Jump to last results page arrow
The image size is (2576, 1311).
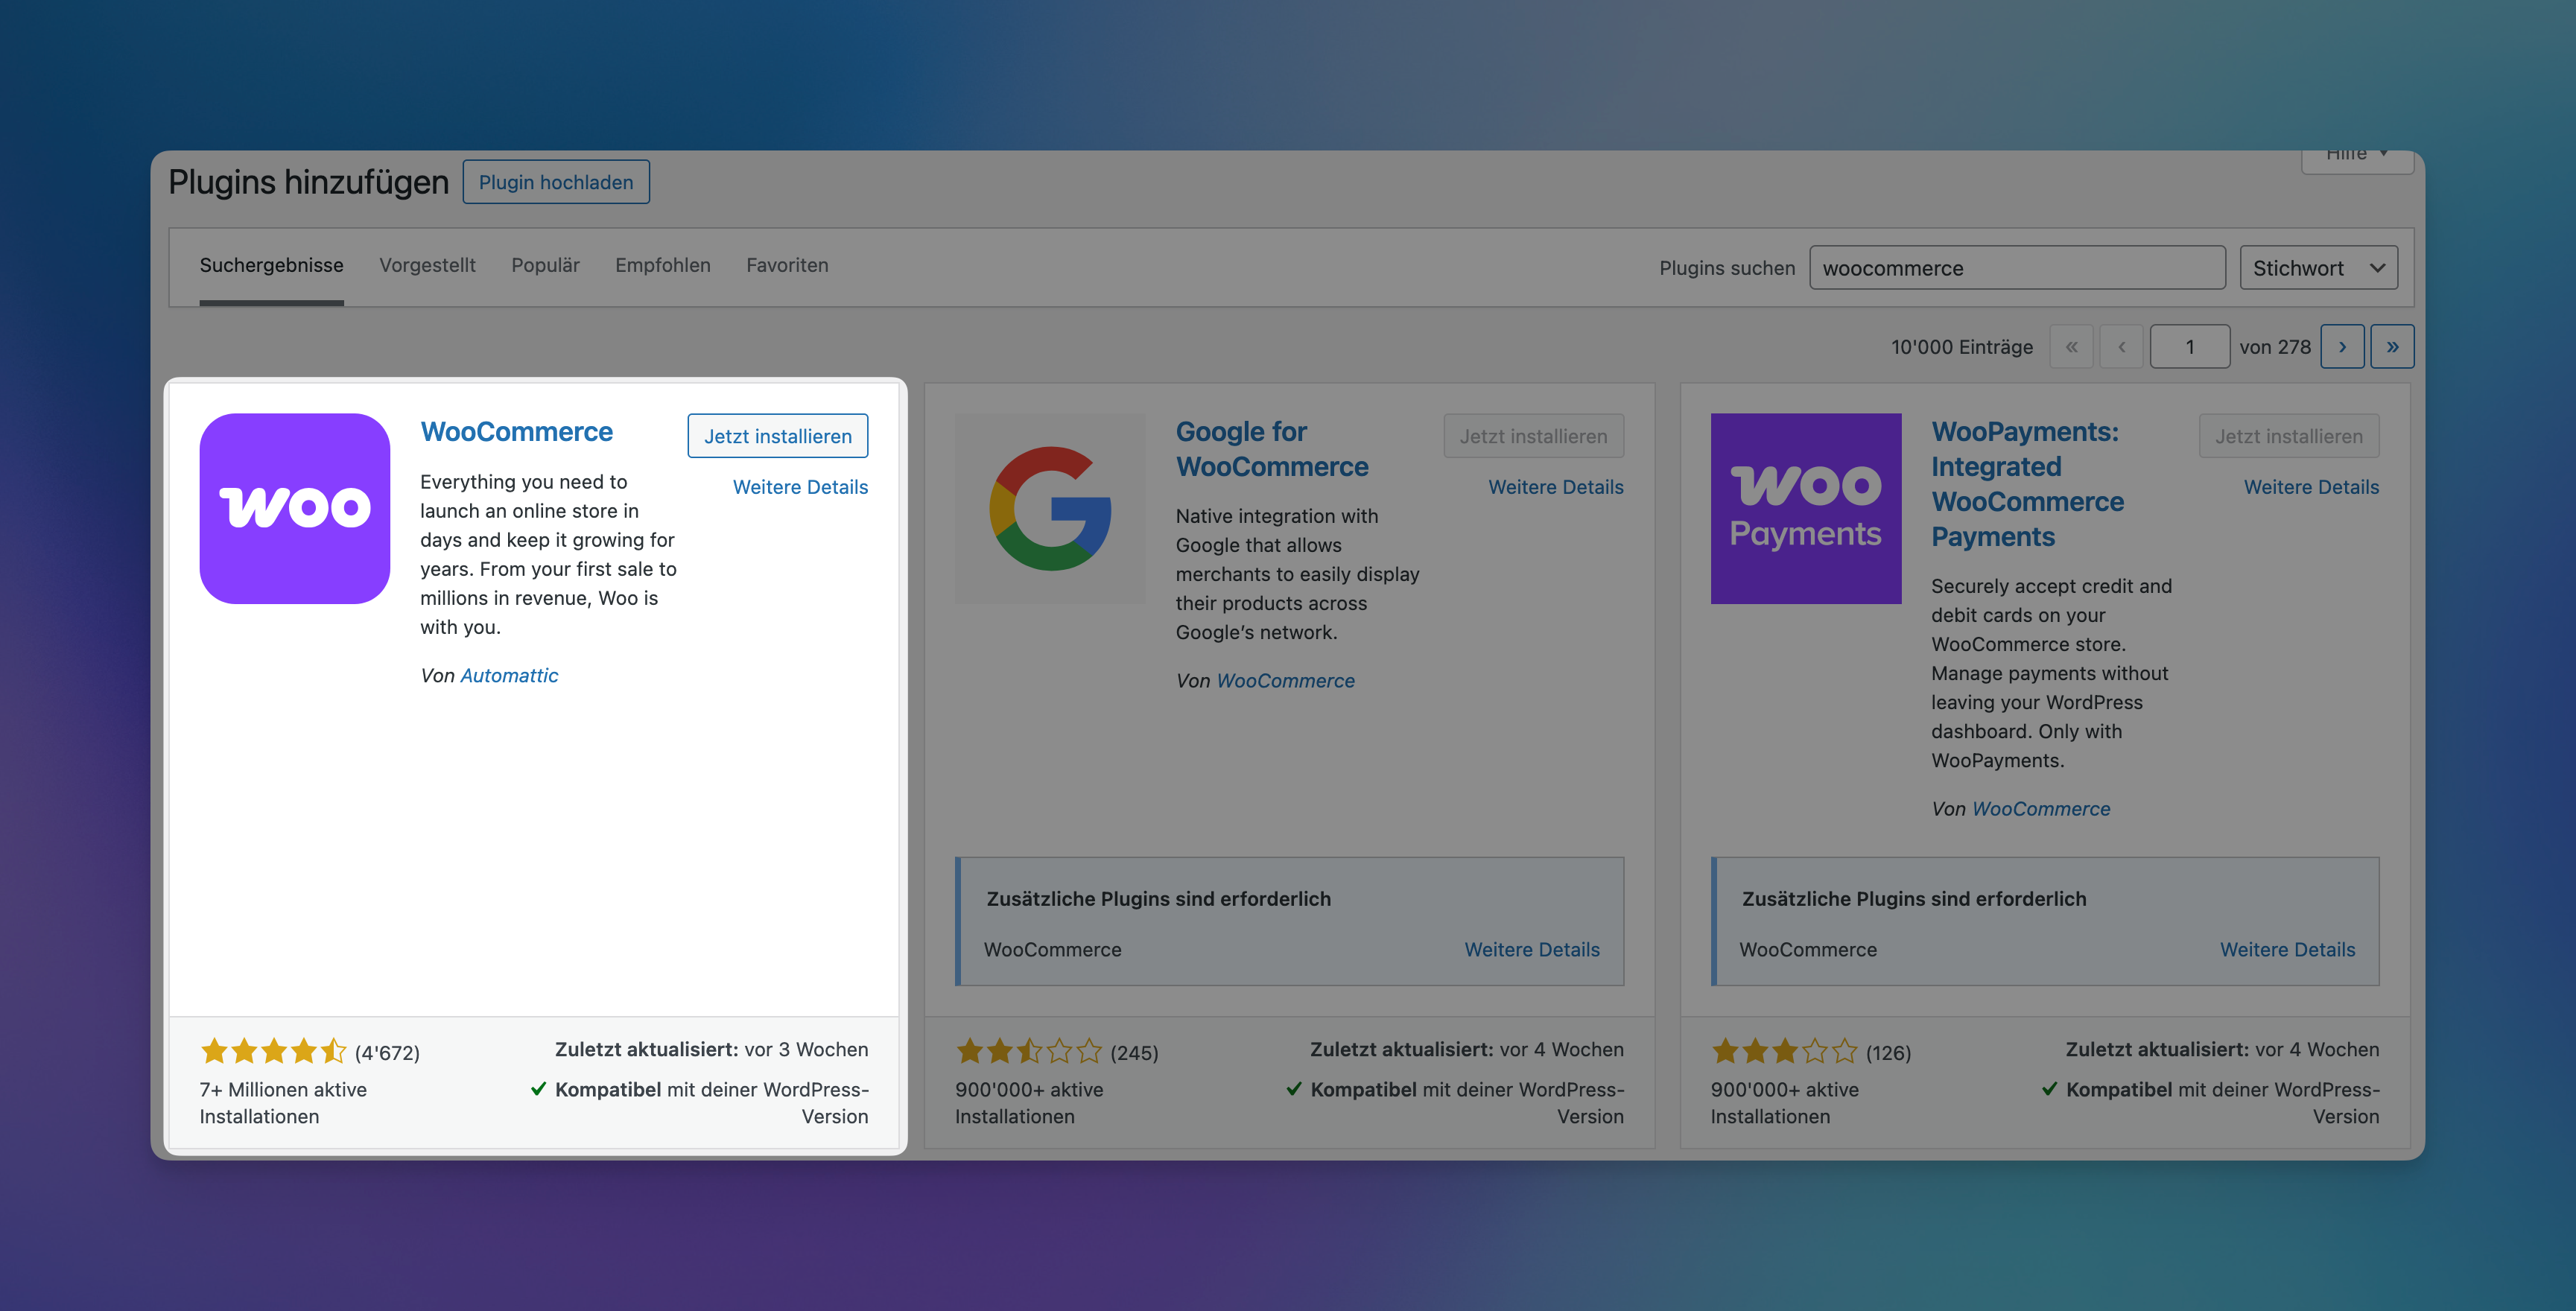[2391, 347]
